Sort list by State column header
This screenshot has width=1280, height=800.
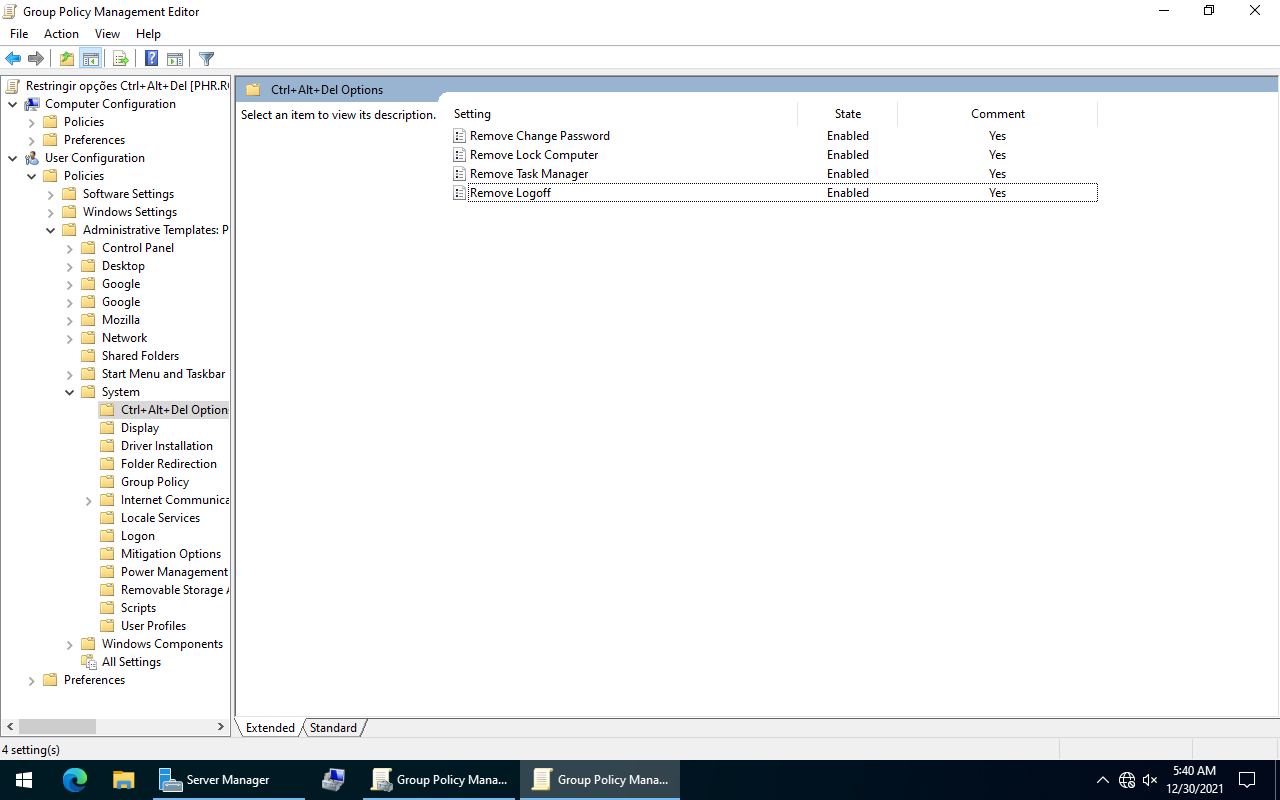(x=847, y=114)
